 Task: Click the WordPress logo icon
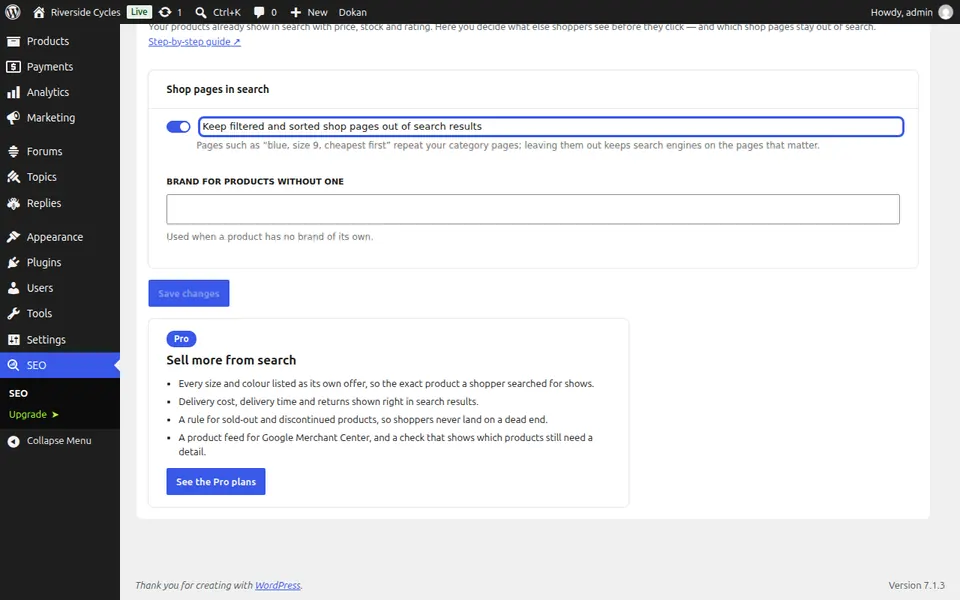point(12,12)
